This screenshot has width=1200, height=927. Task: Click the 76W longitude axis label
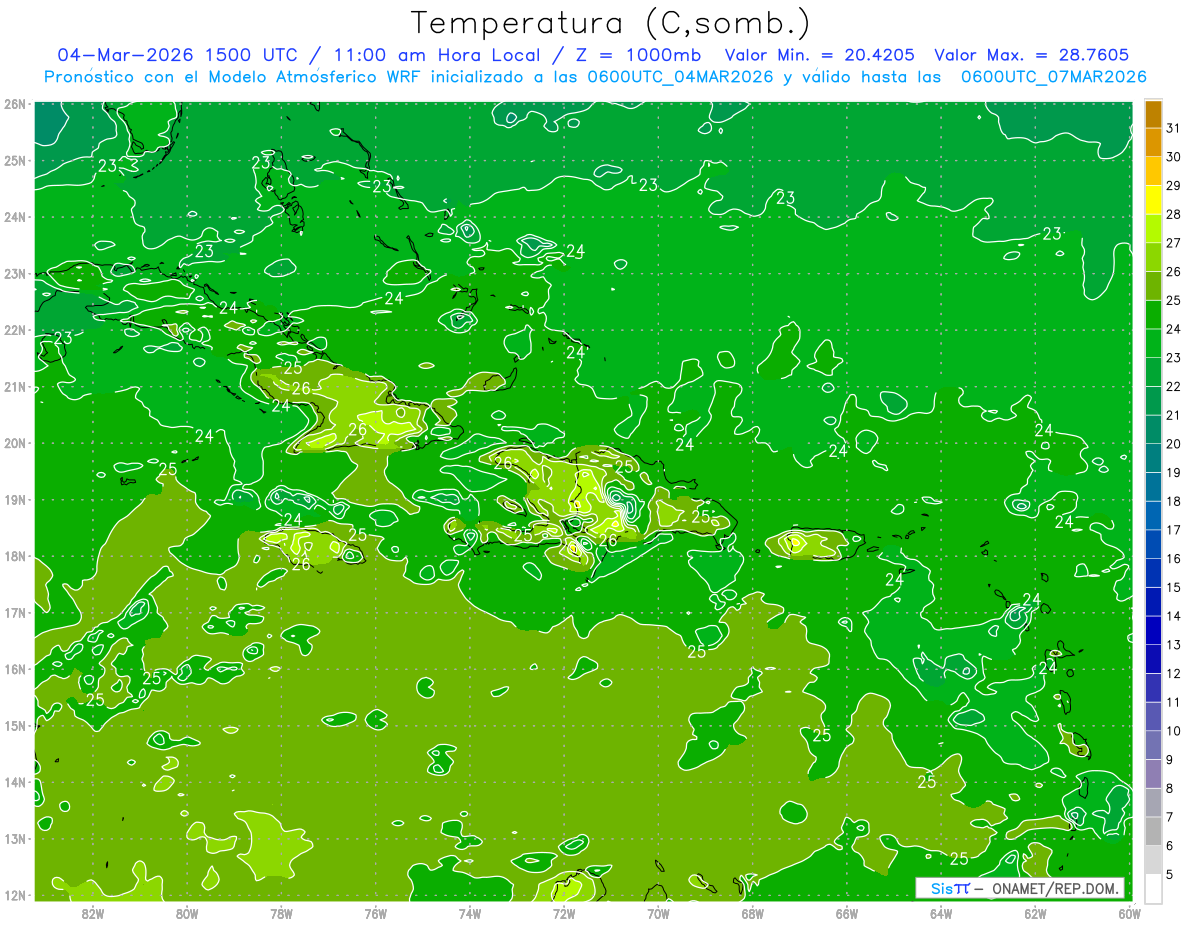375,913
